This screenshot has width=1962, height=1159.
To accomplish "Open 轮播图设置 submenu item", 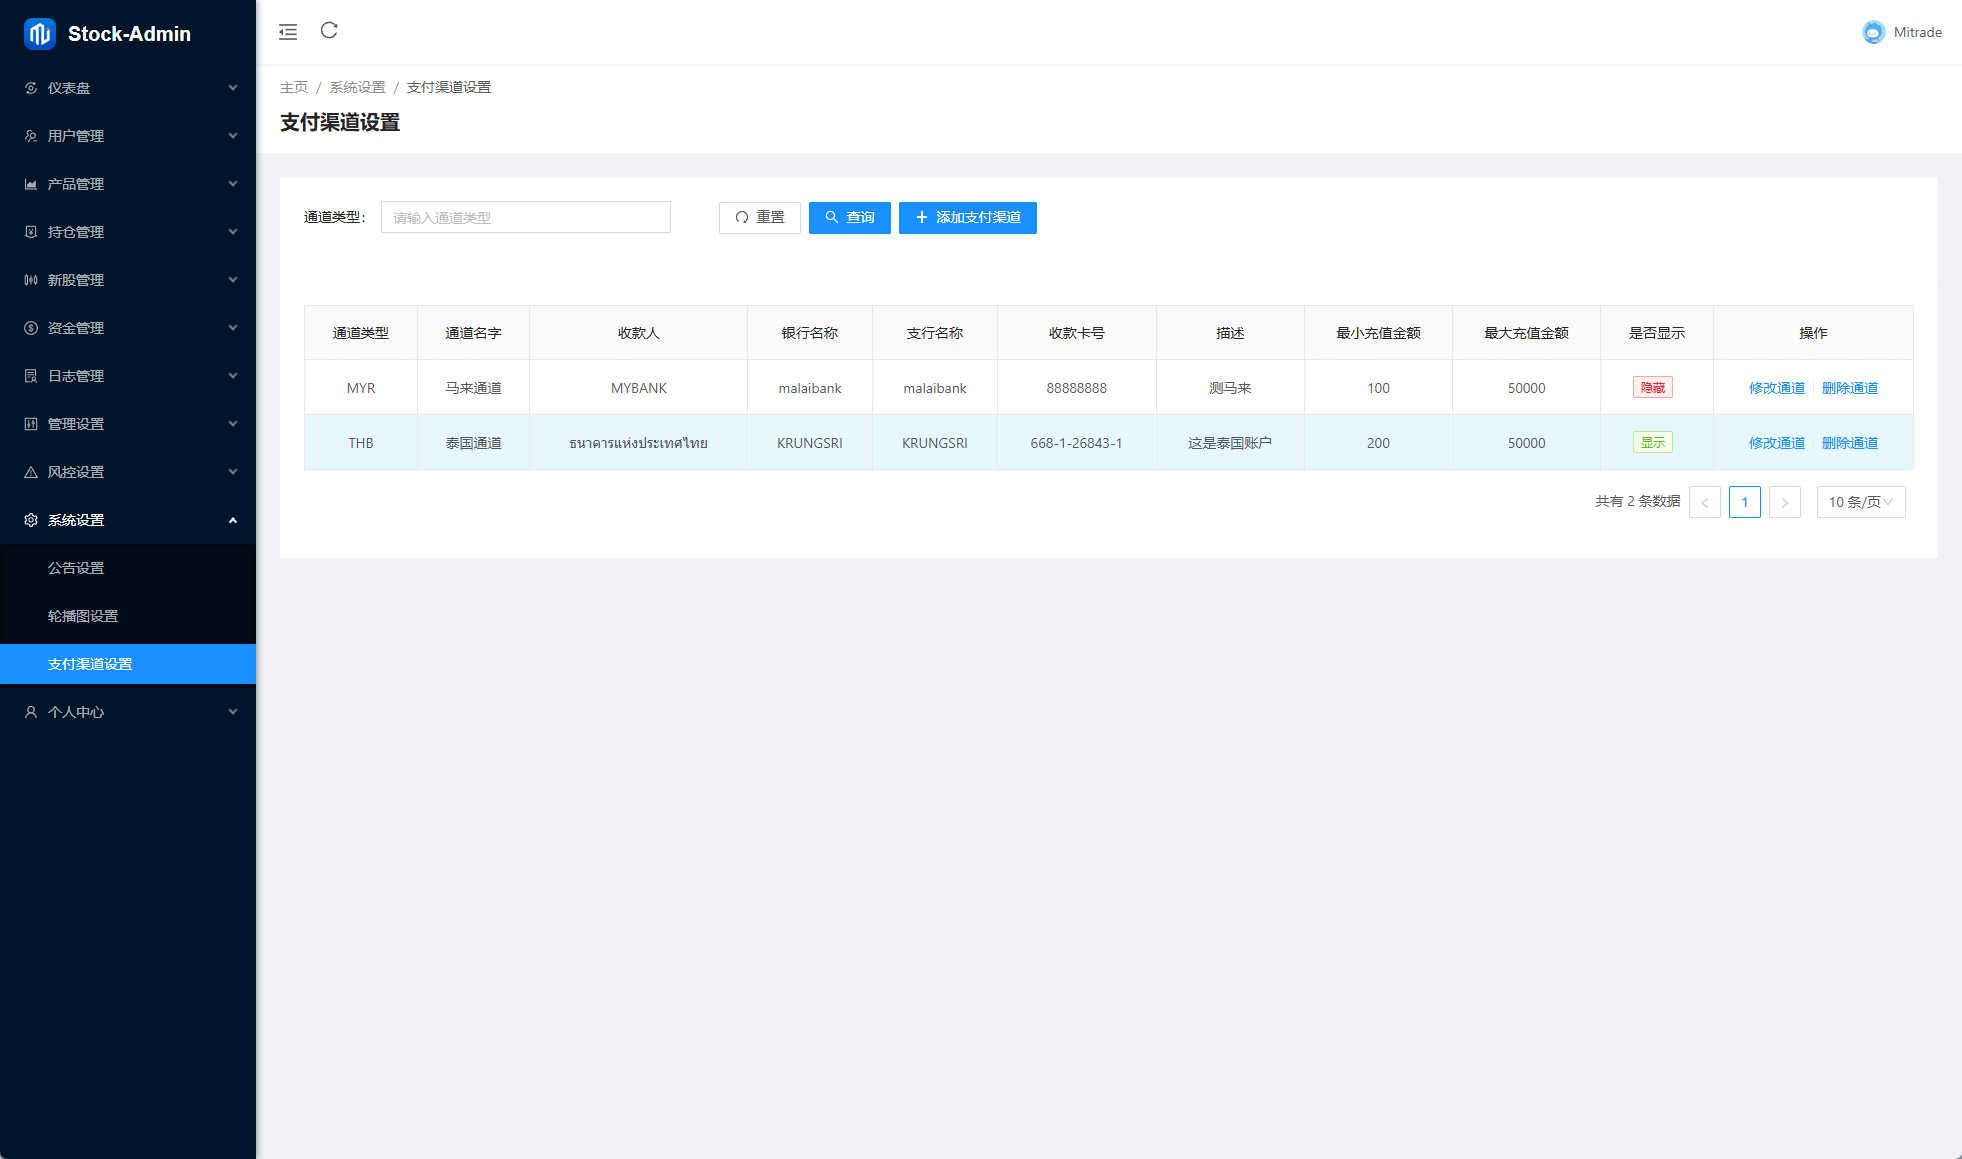I will pos(83,616).
